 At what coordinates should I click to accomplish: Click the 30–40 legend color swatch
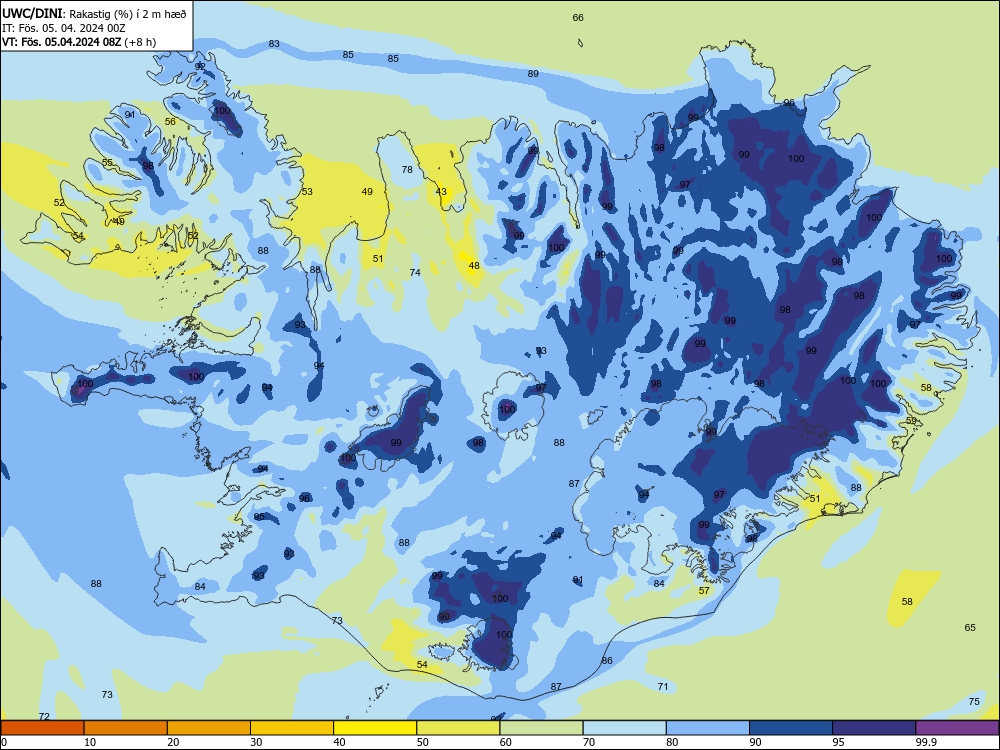coord(292,728)
